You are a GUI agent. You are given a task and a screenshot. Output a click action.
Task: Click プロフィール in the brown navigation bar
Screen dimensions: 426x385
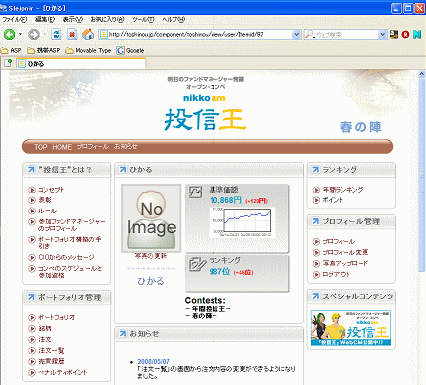click(93, 147)
